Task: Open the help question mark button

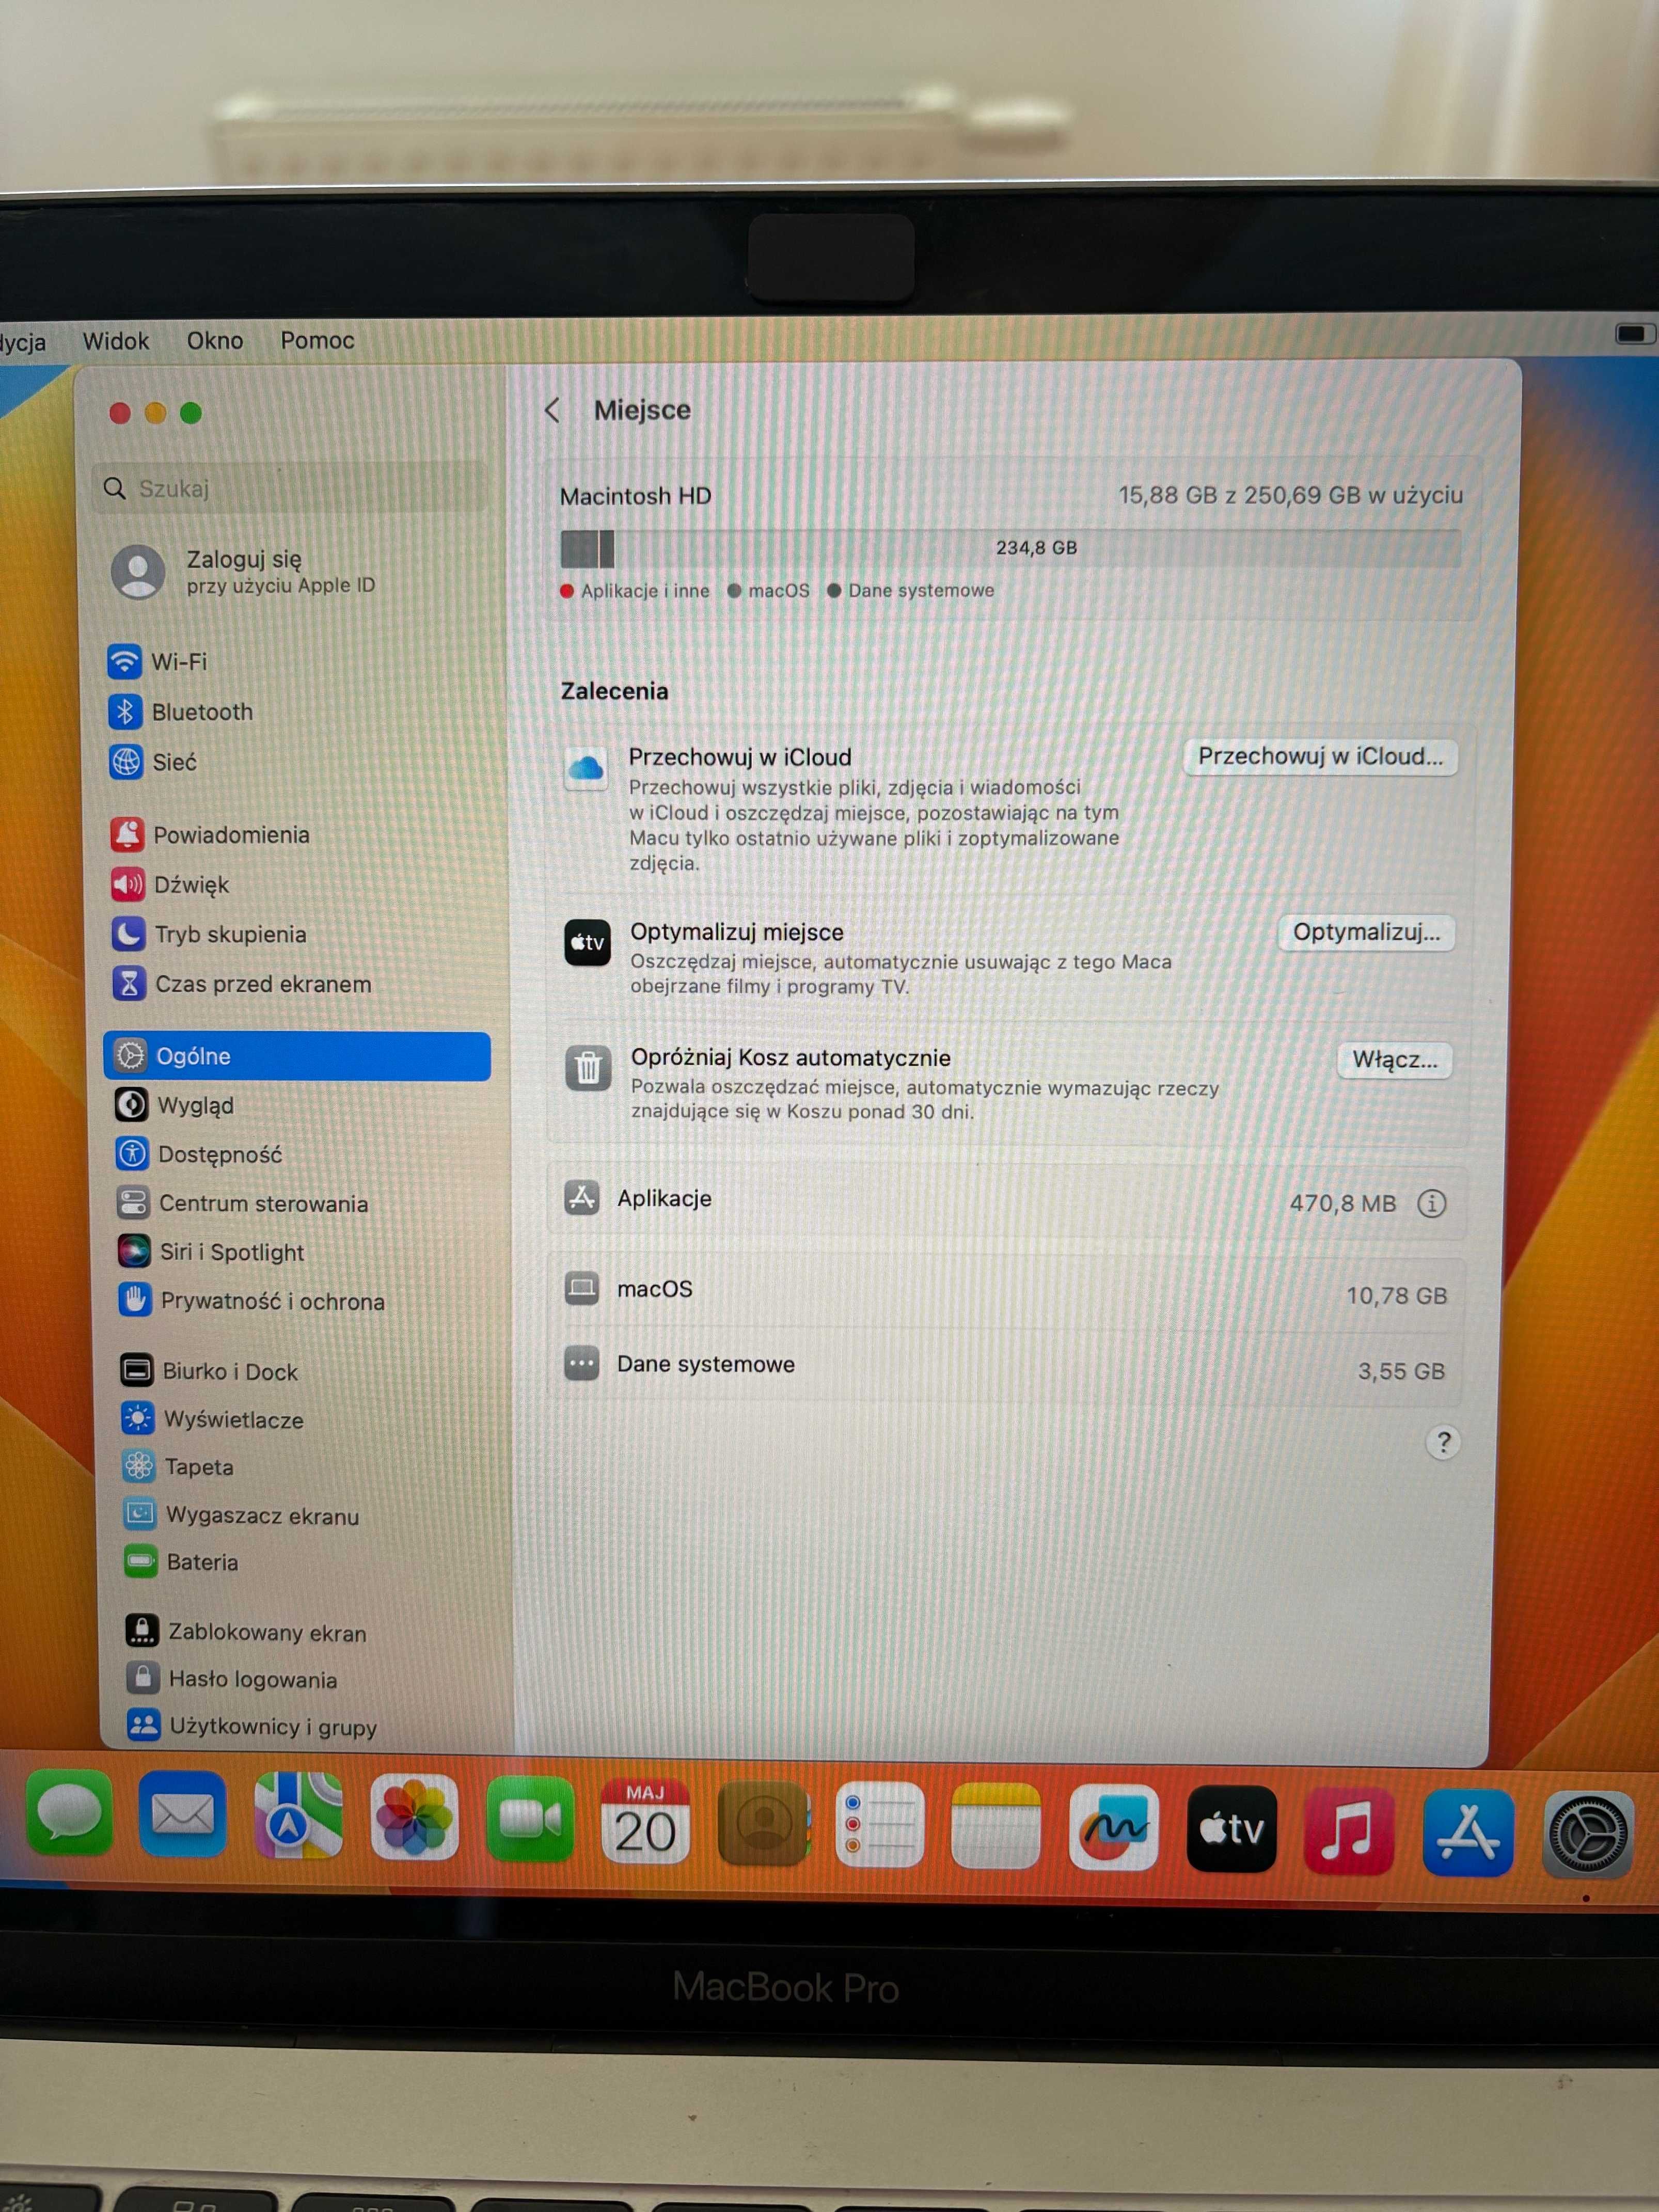Action: coord(1442,1442)
